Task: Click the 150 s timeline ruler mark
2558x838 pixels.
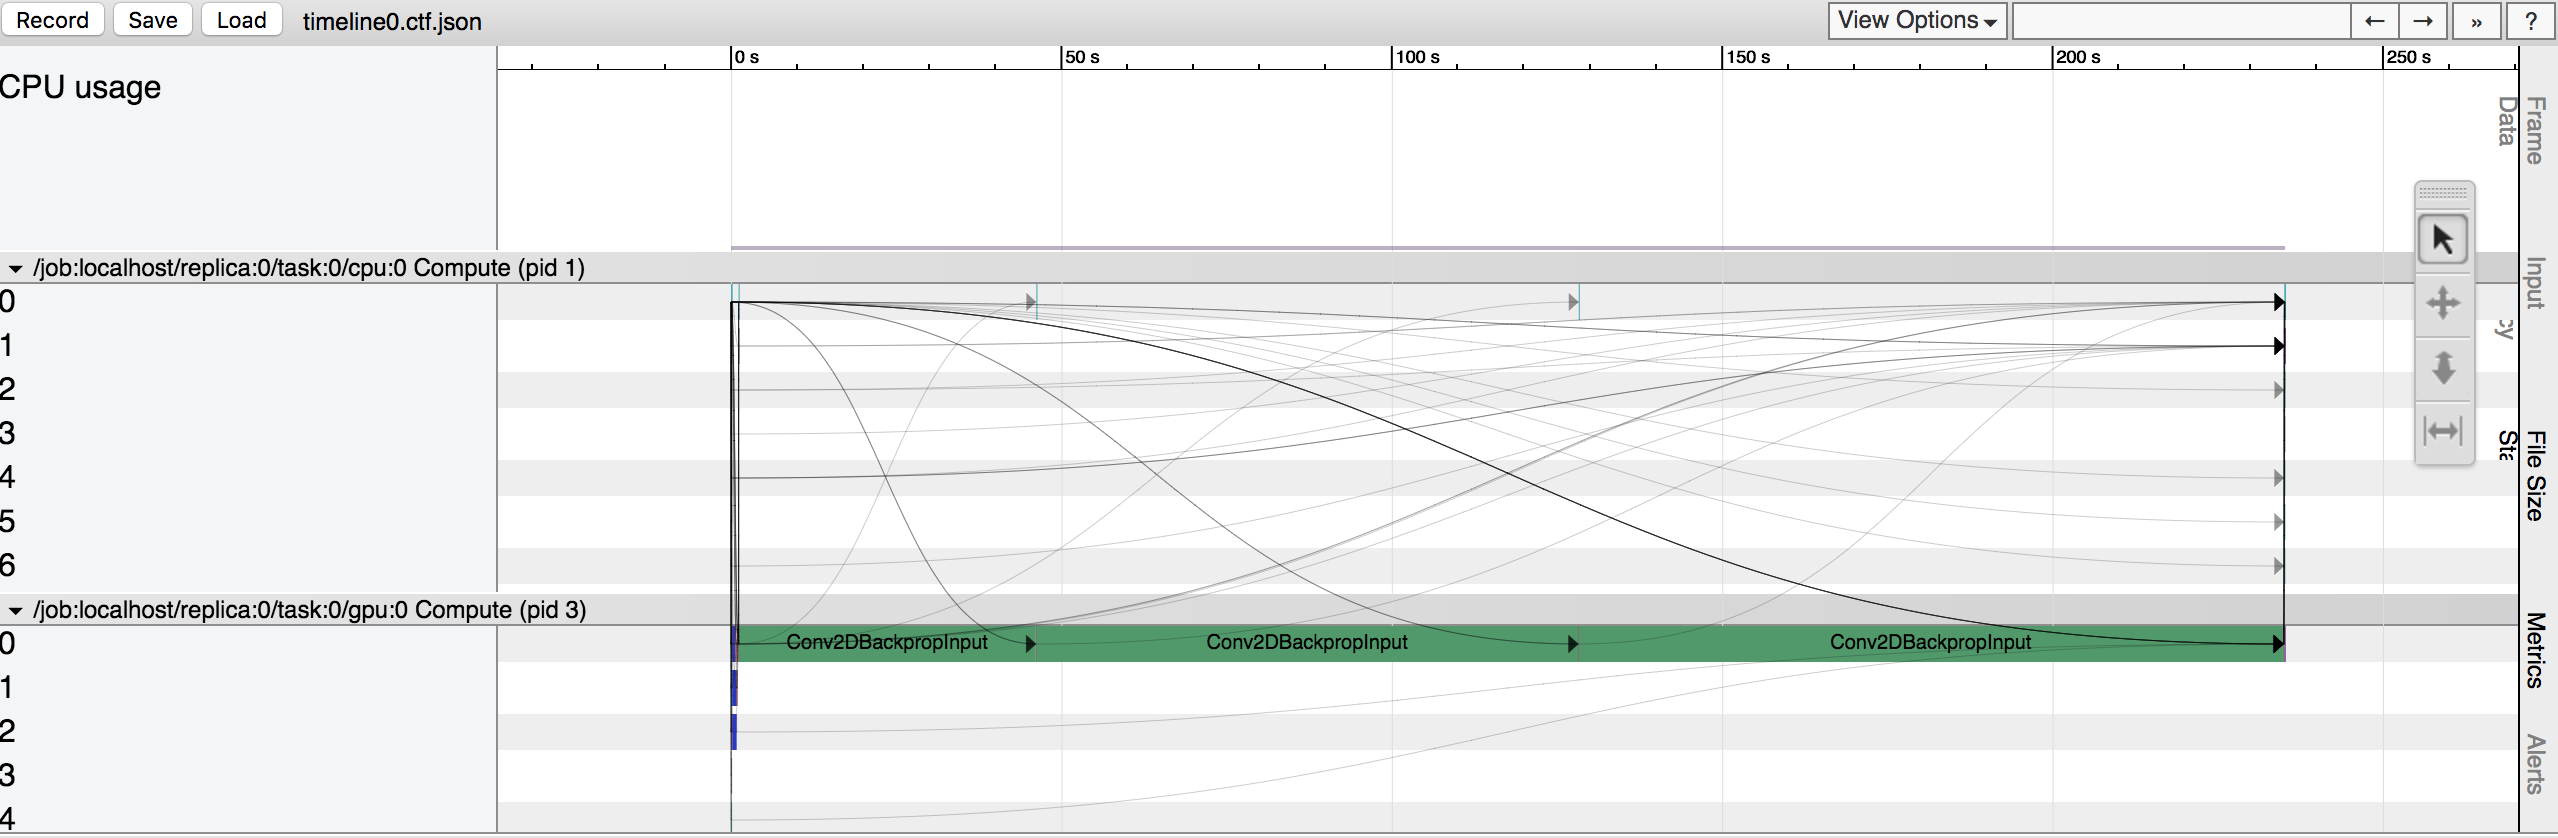Action: pos(1747,57)
